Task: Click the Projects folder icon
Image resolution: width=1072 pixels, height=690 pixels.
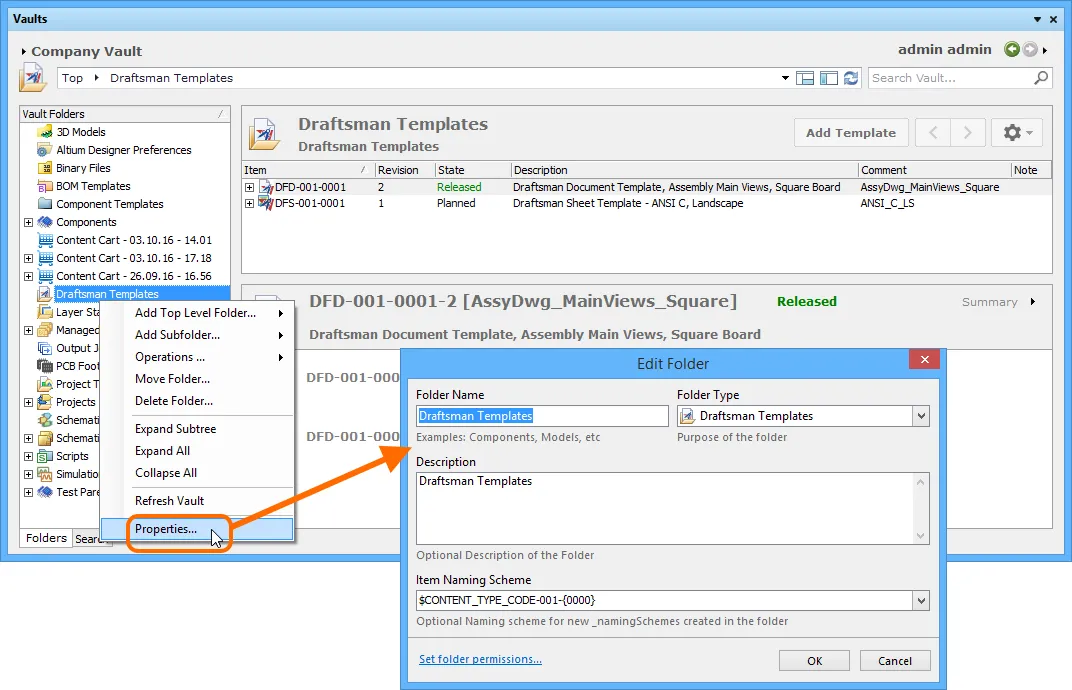Action: (x=45, y=401)
